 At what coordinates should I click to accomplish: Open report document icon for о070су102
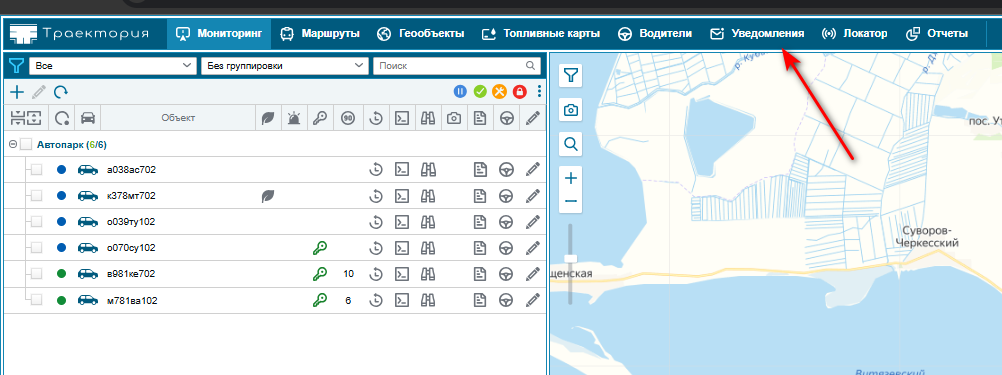480,248
